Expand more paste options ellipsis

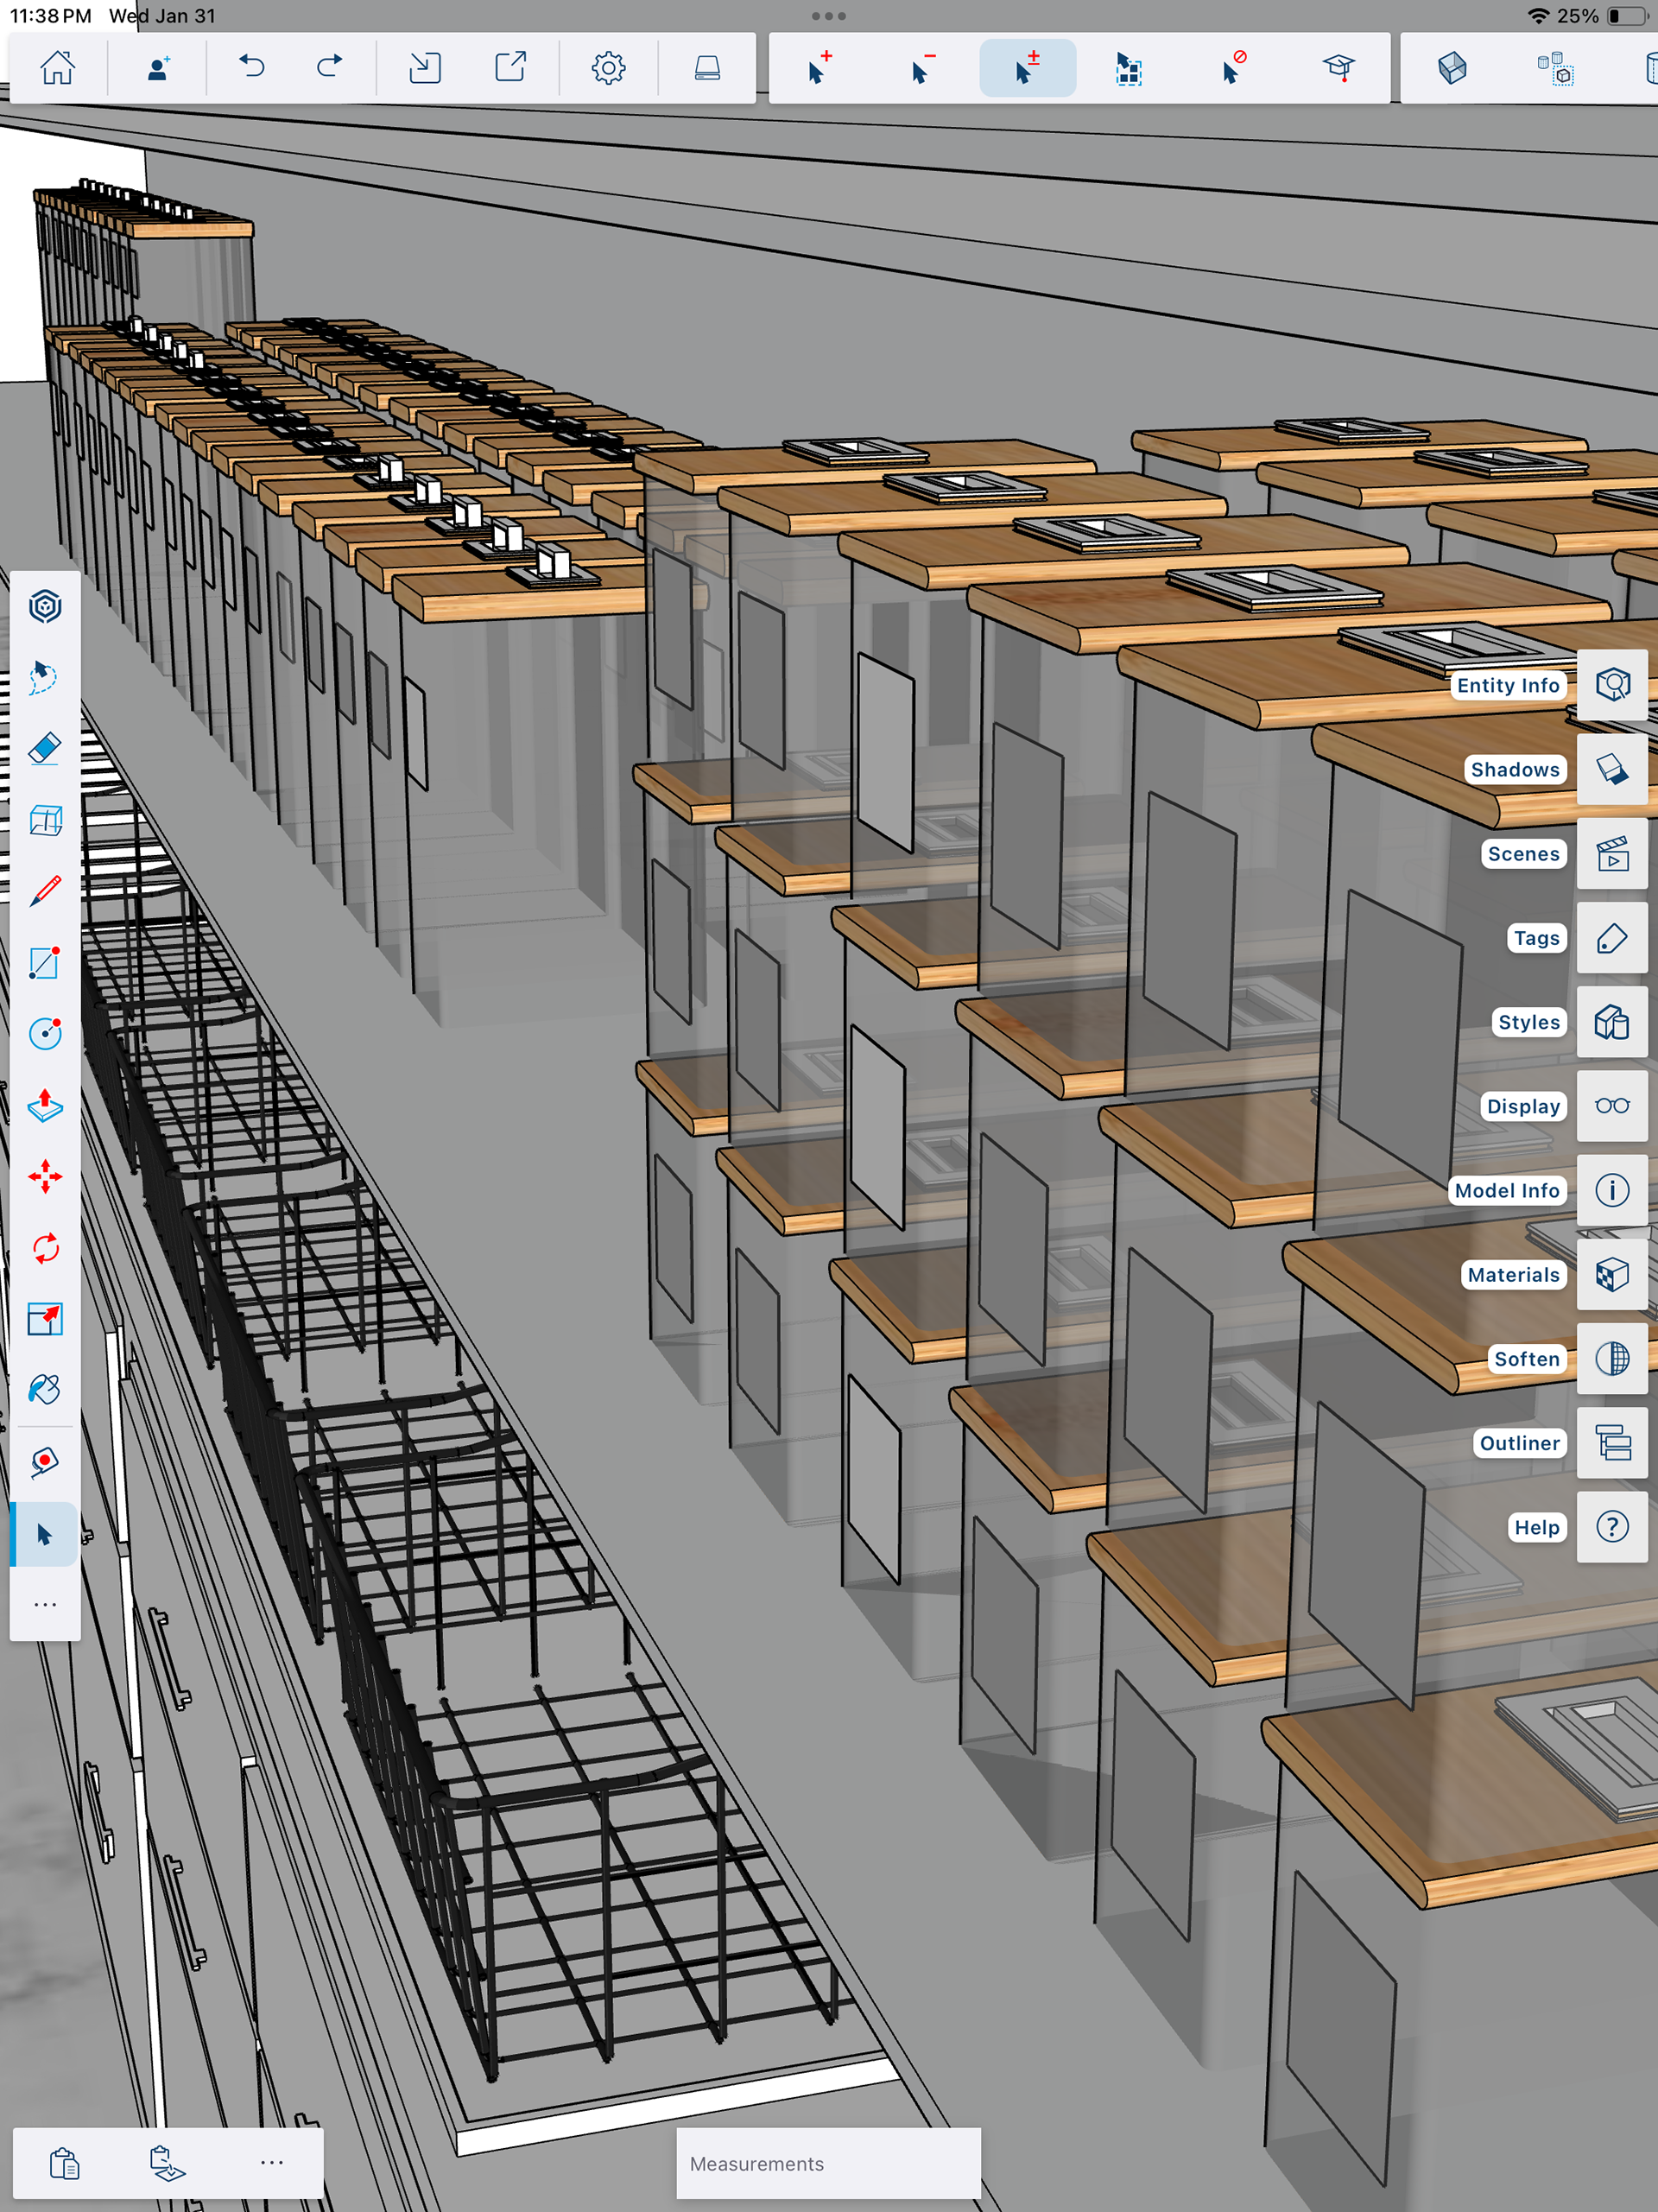[x=271, y=2162]
